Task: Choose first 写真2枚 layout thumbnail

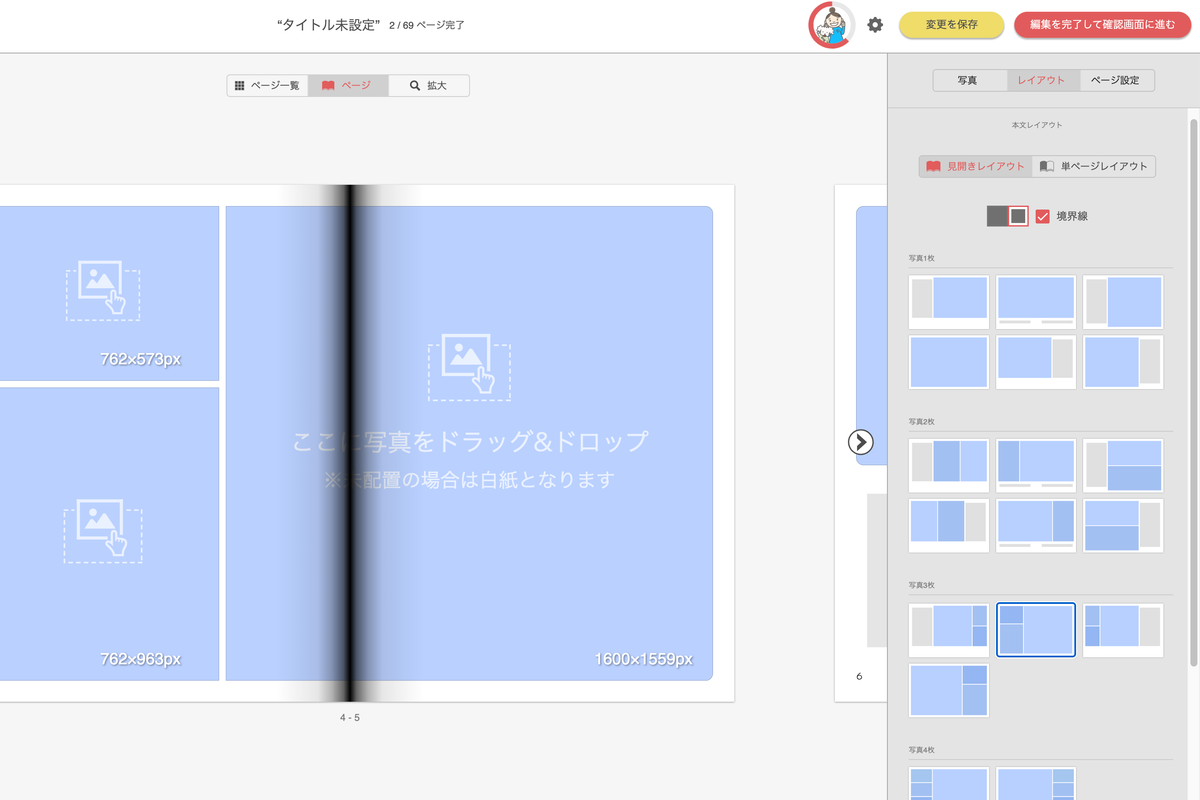Action: 948,465
